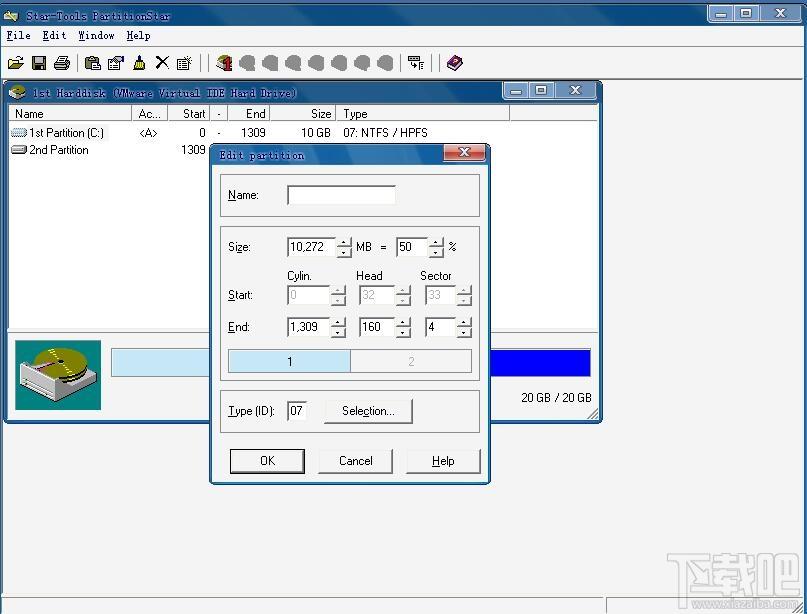Click the 1st Harddisk window title icon
This screenshot has height=614, width=807.
pos(17,93)
